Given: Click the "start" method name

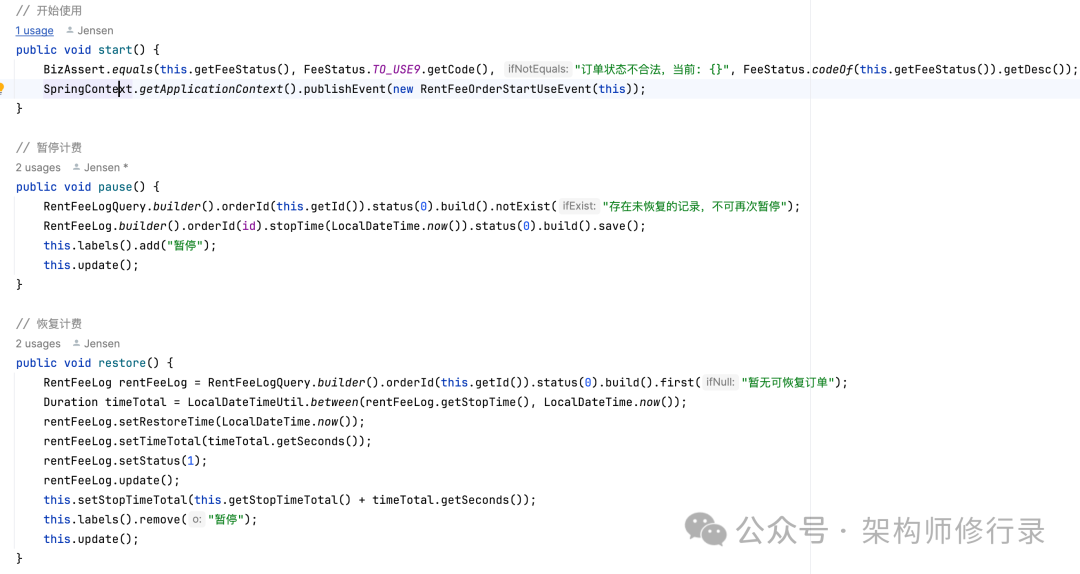Looking at the screenshot, I should [115, 50].
